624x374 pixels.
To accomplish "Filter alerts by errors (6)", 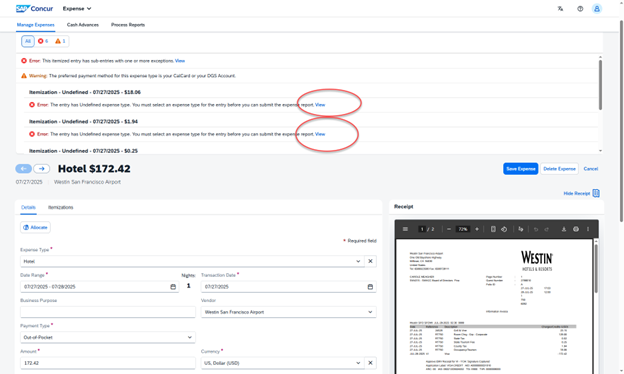I will [x=43, y=41].
